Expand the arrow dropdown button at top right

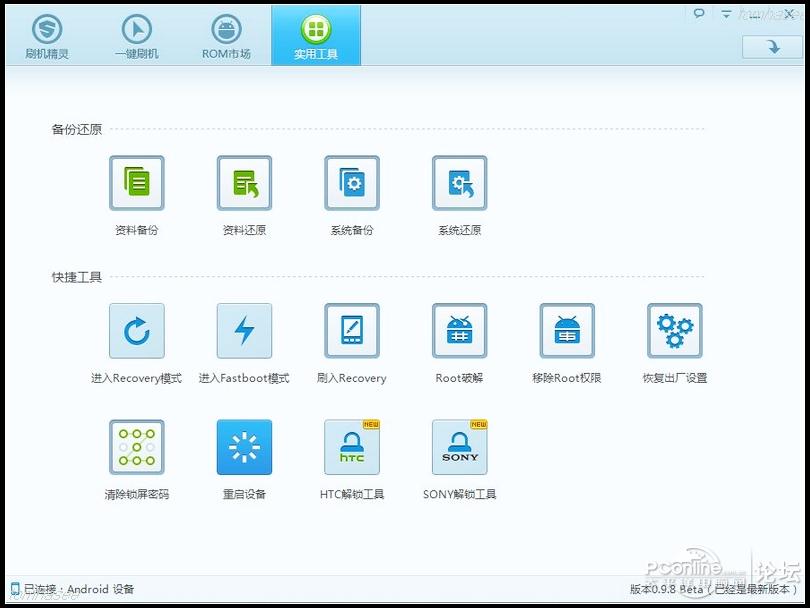[772, 47]
